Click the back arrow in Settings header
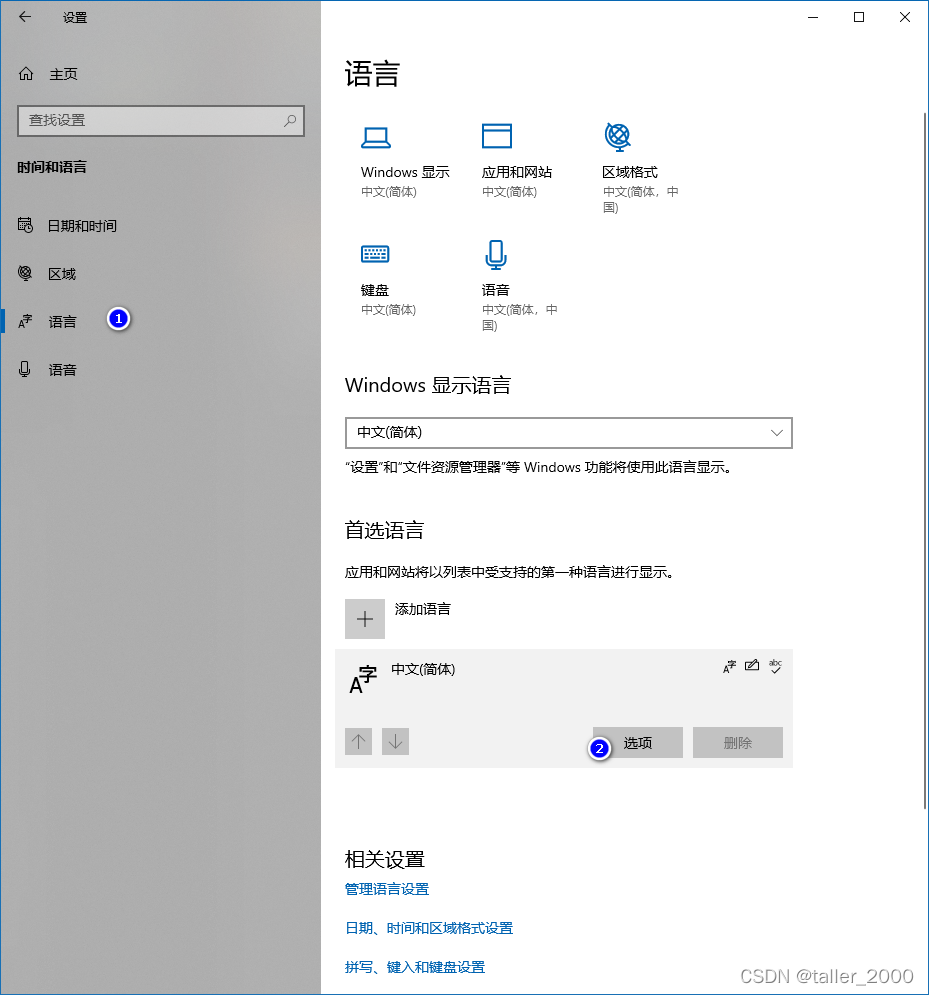 pos(25,17)
